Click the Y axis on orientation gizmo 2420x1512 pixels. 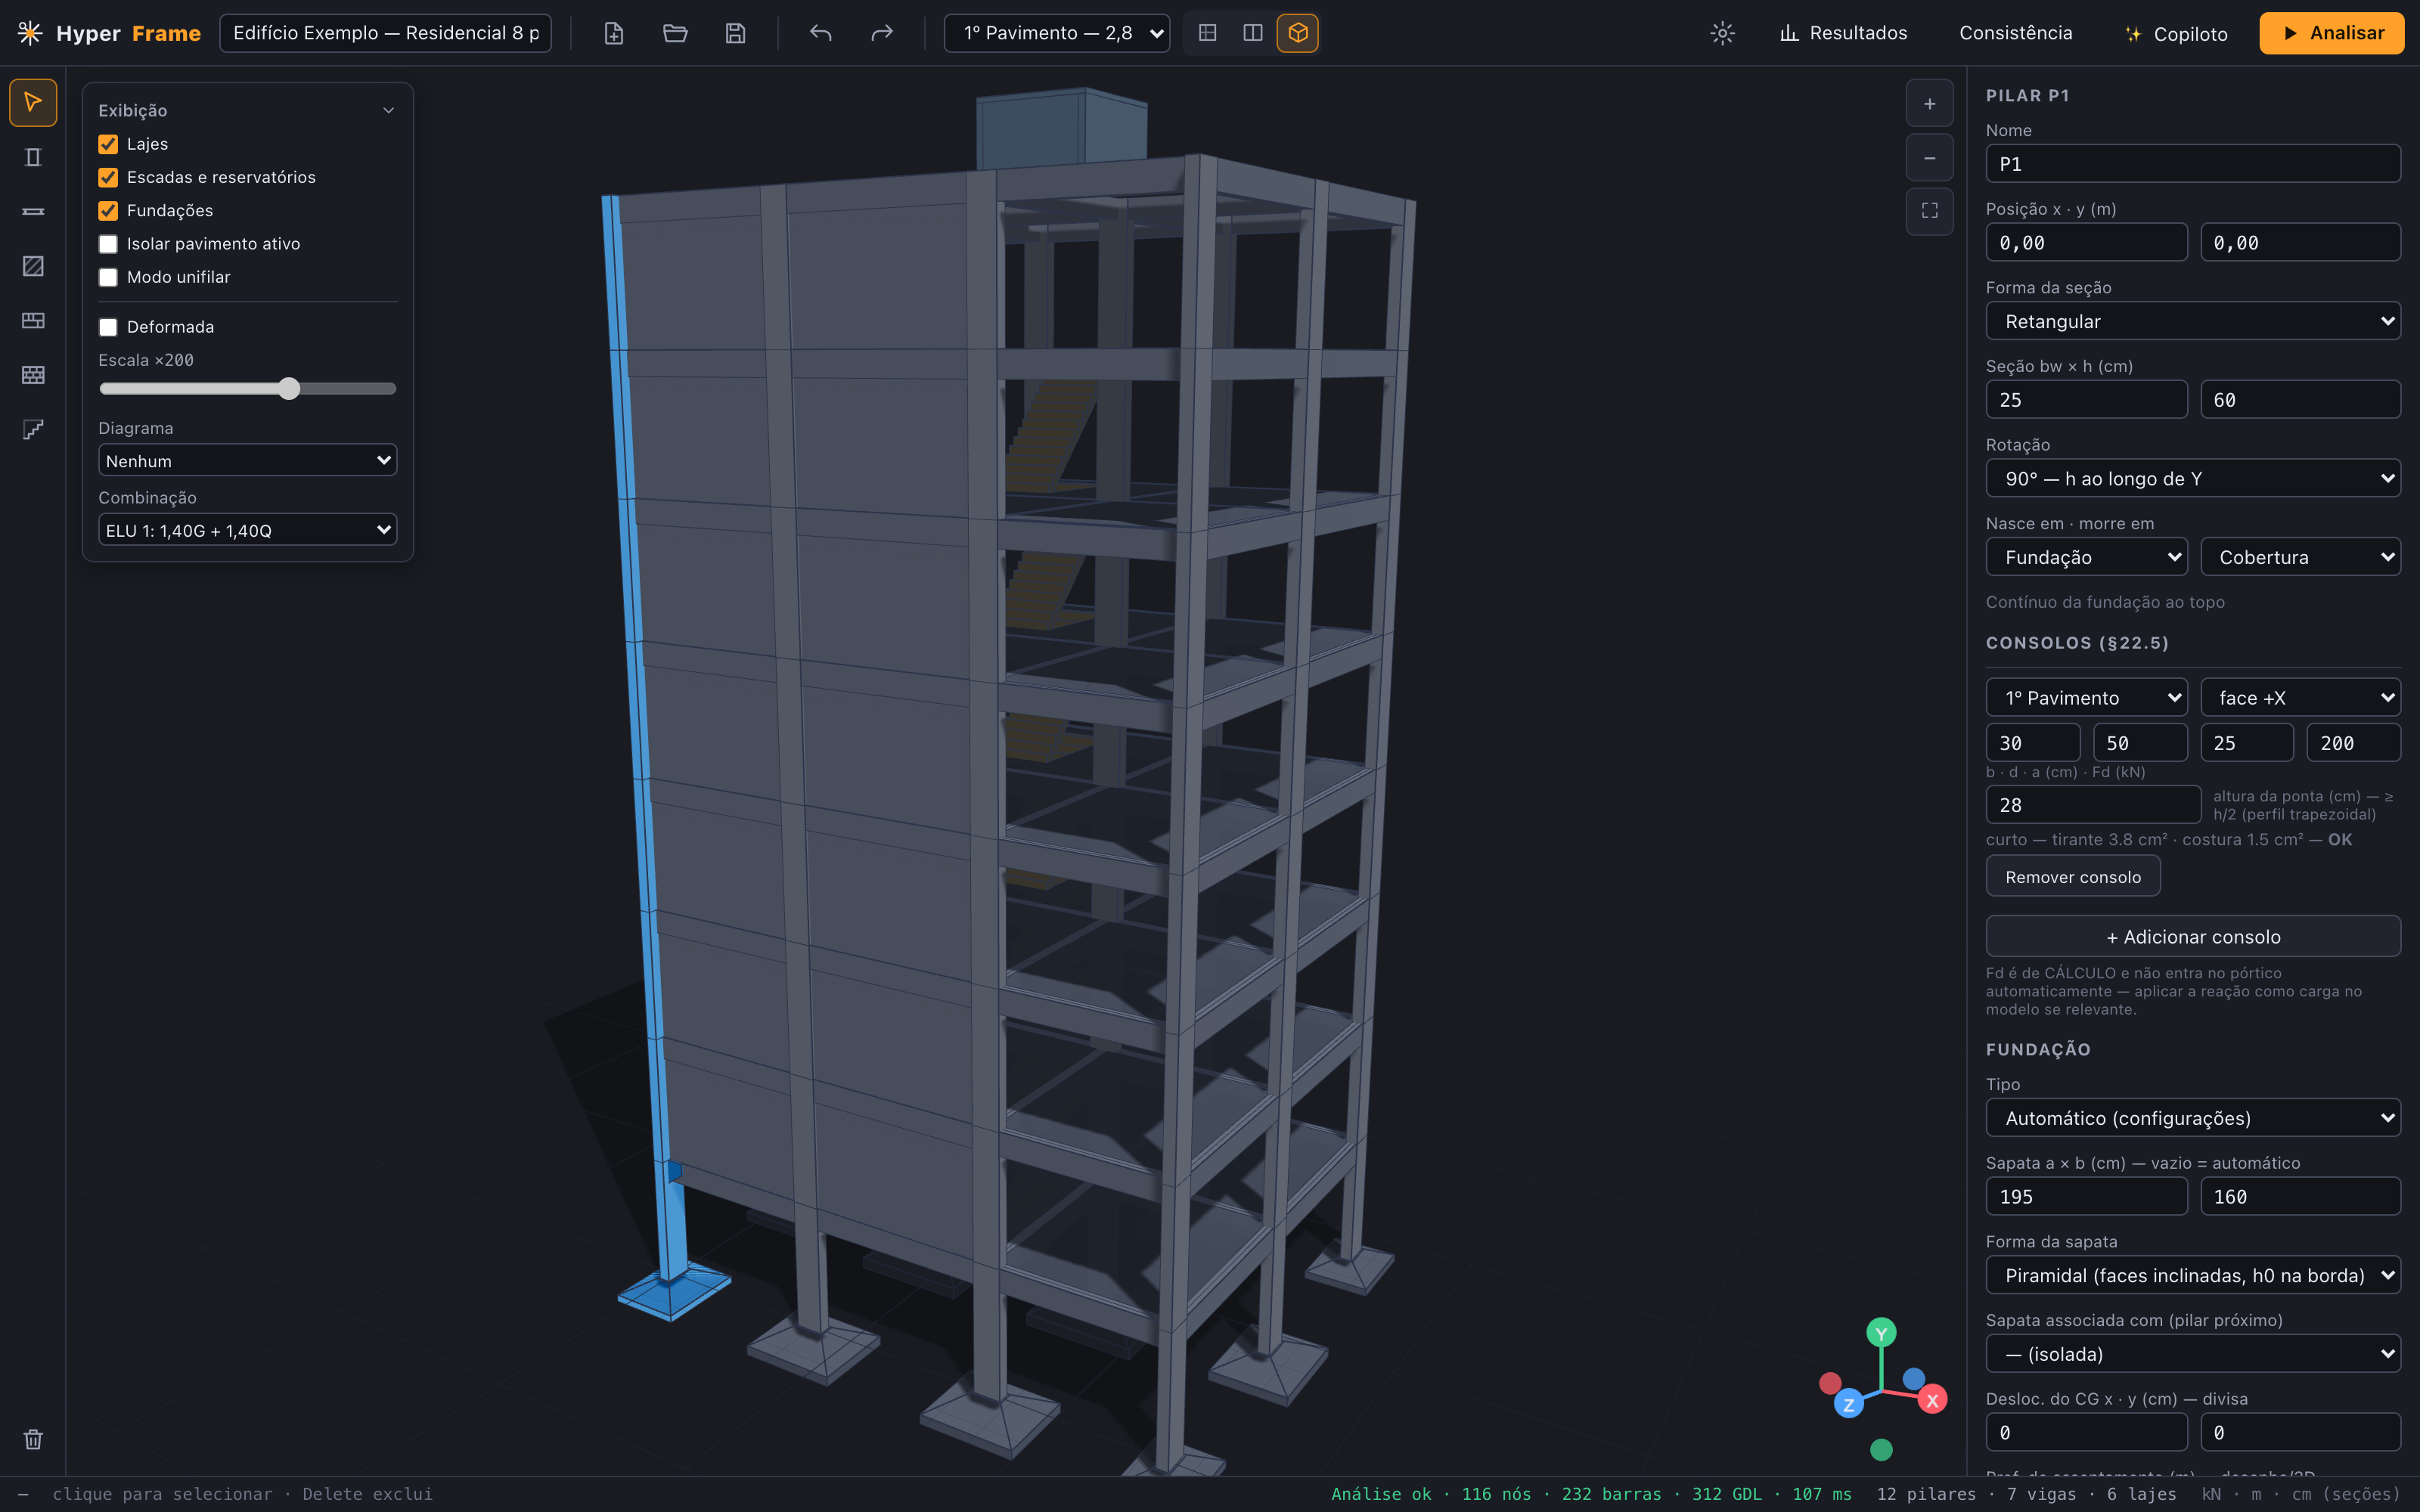click(x=1881, y=1333)
